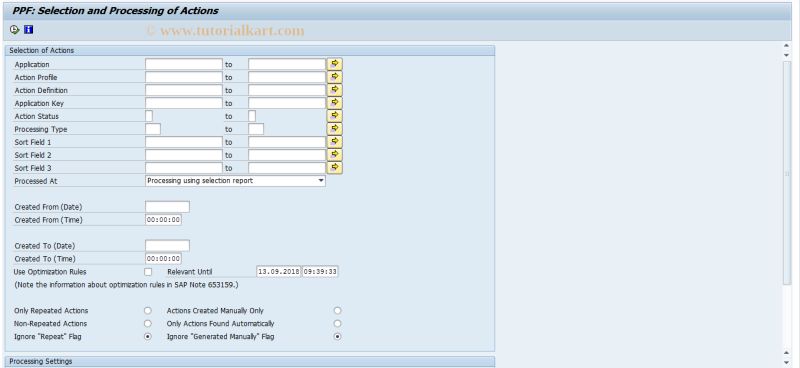Screen dimensions: 800x368
Task: Click the Execute clock icon
Action: (14, 30)
